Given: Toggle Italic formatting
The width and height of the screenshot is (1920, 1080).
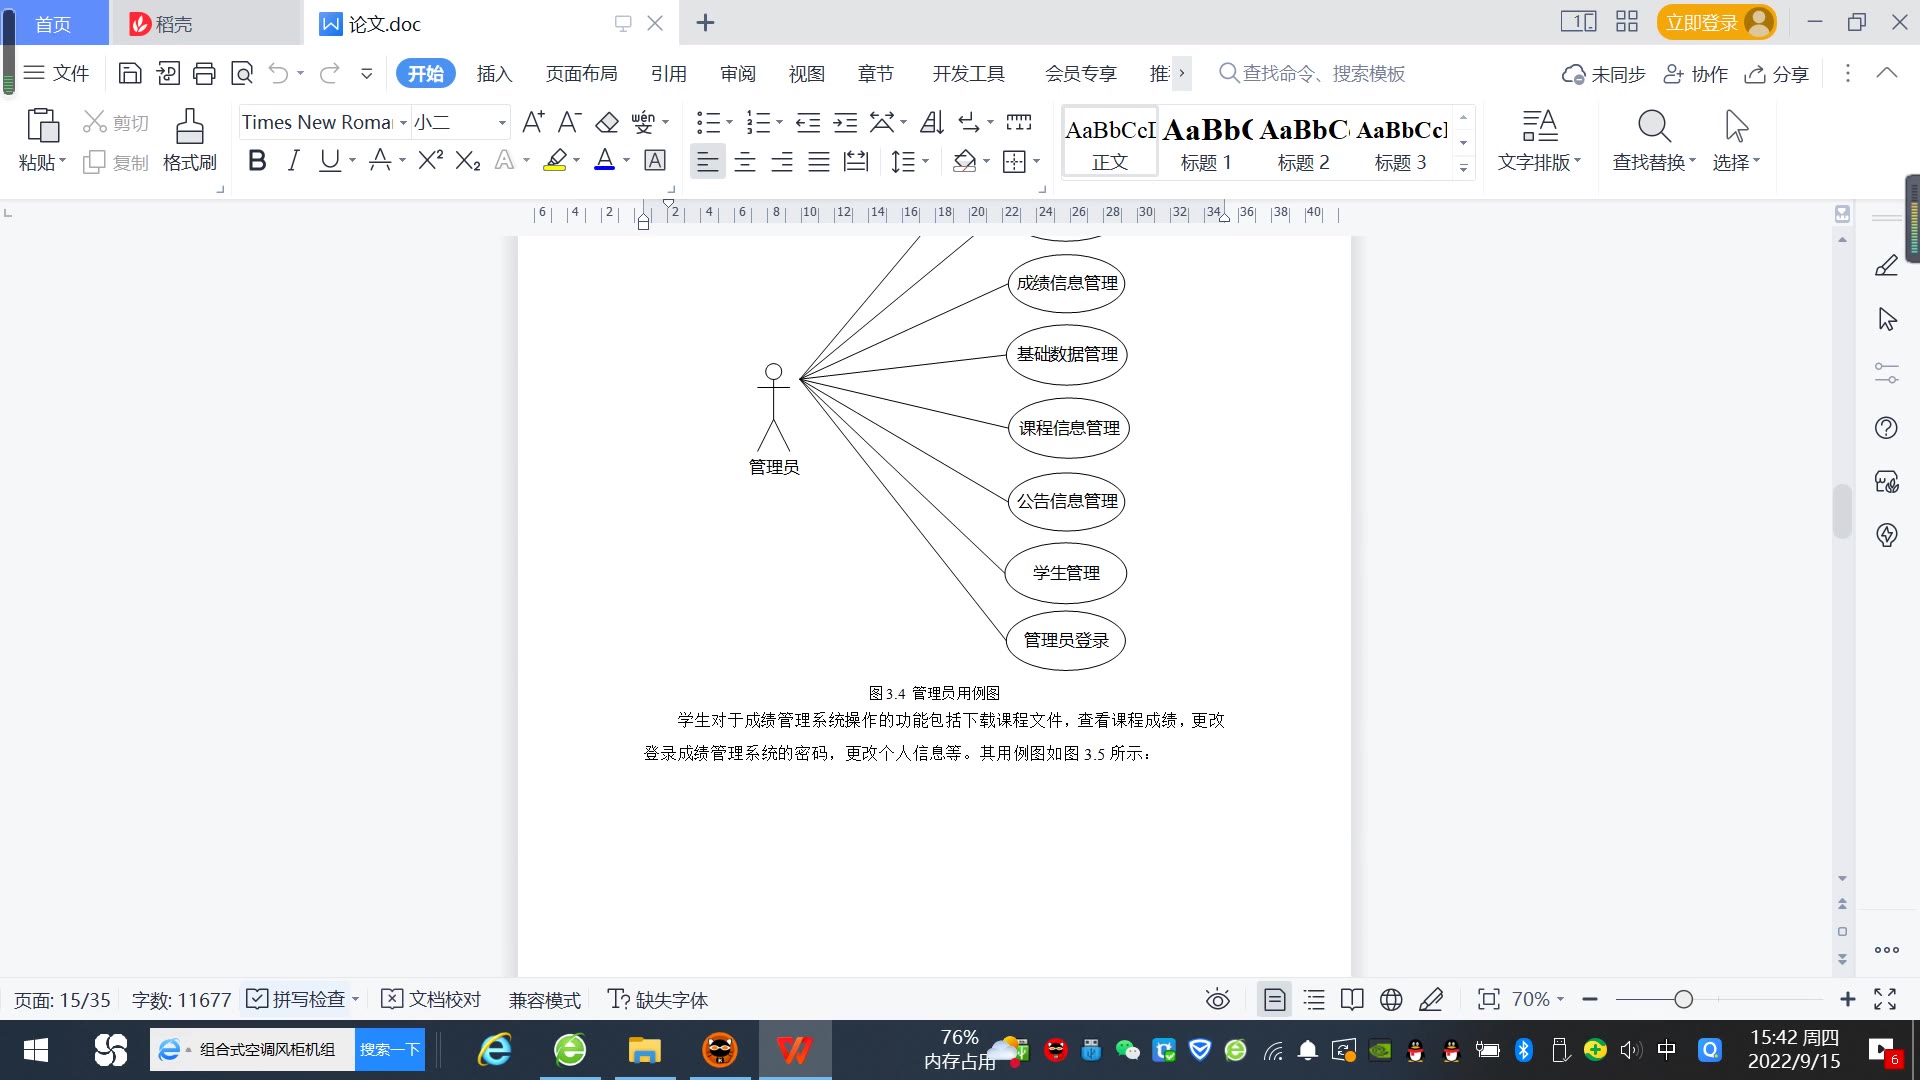Looking at the screenshot, I should 293,160.
